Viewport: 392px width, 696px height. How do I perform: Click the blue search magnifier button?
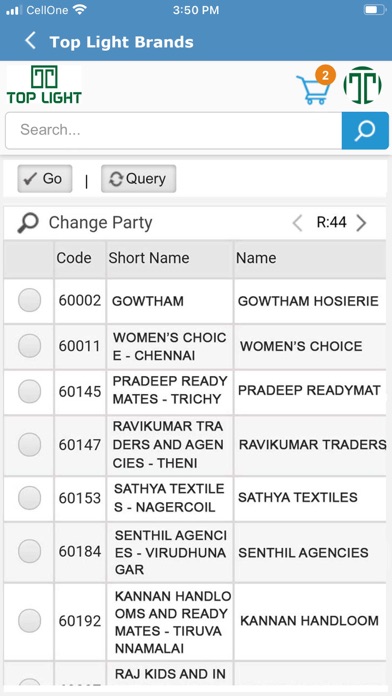[365, 130]
